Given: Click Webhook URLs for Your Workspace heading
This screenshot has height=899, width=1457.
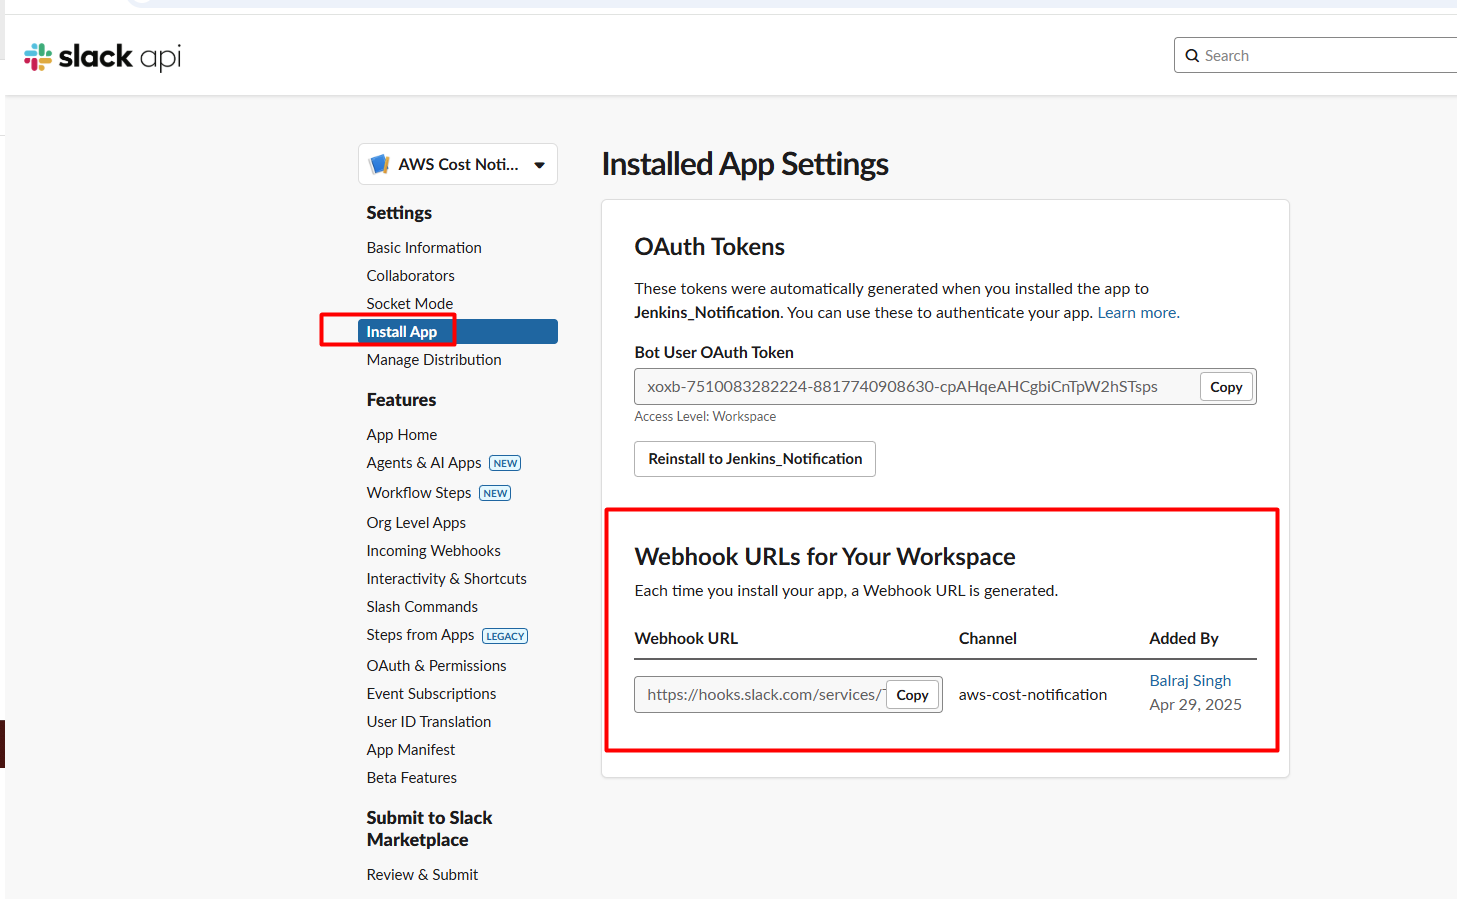Looking at the screenshot, I should pos(825,557).
